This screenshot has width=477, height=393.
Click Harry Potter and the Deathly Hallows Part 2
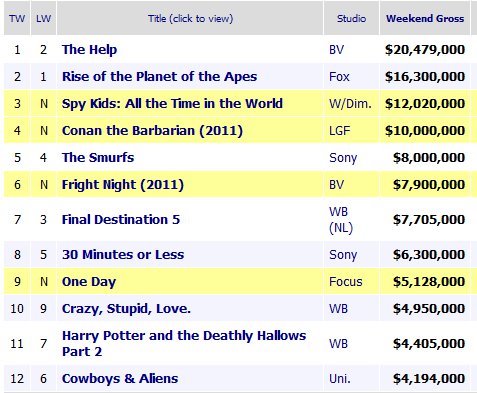click(184, 343)
